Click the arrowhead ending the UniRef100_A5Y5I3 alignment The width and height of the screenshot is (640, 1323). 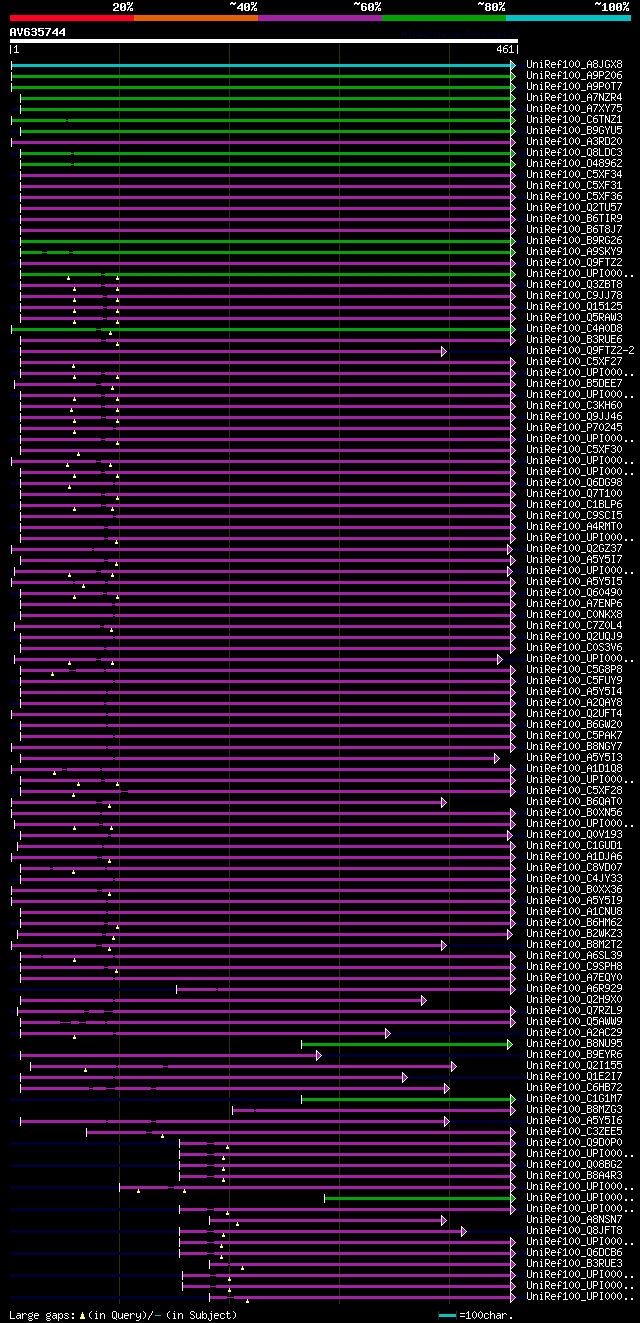tap(497, 757)
